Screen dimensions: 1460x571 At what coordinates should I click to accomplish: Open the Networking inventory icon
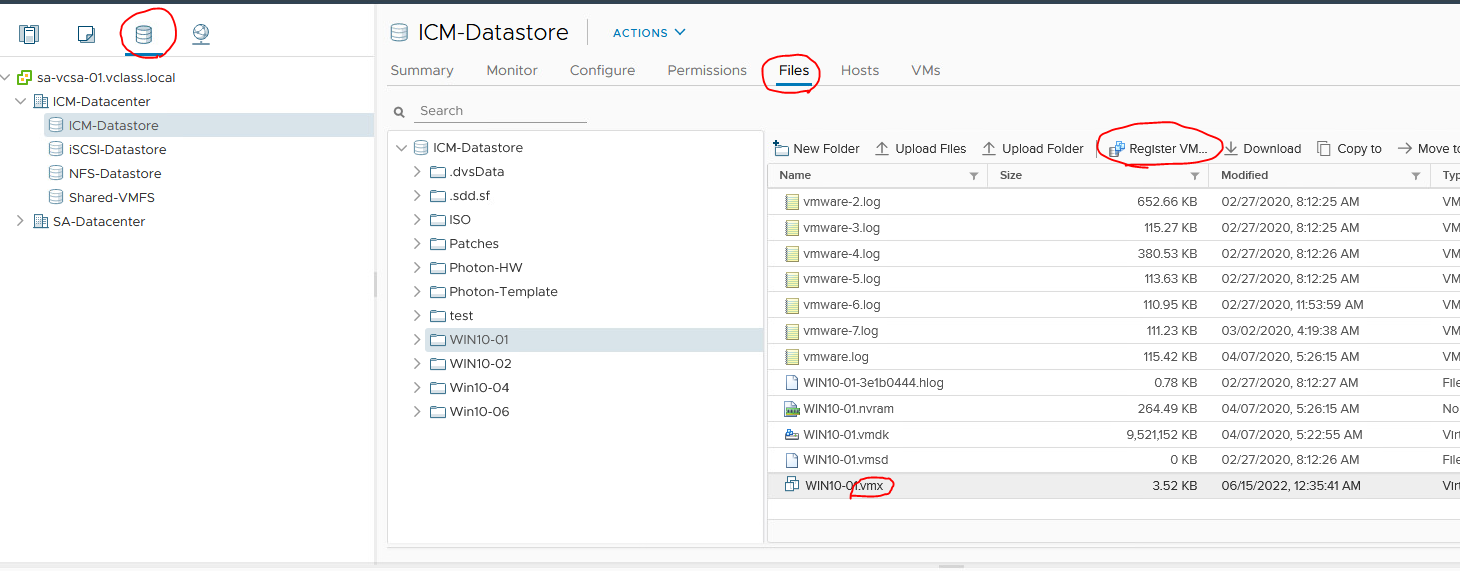(201, 34)
